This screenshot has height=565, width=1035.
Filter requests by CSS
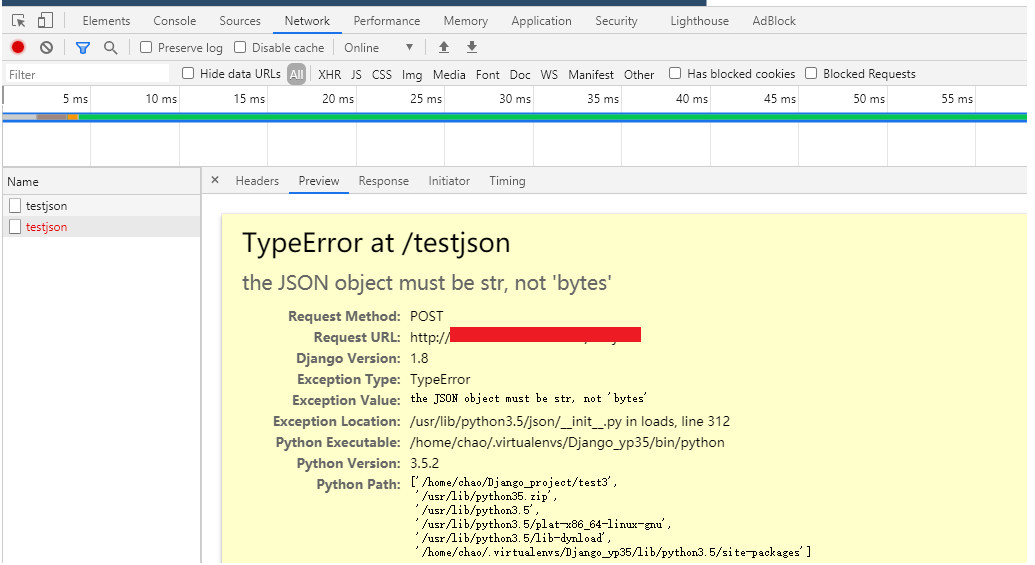pos(382,75)
